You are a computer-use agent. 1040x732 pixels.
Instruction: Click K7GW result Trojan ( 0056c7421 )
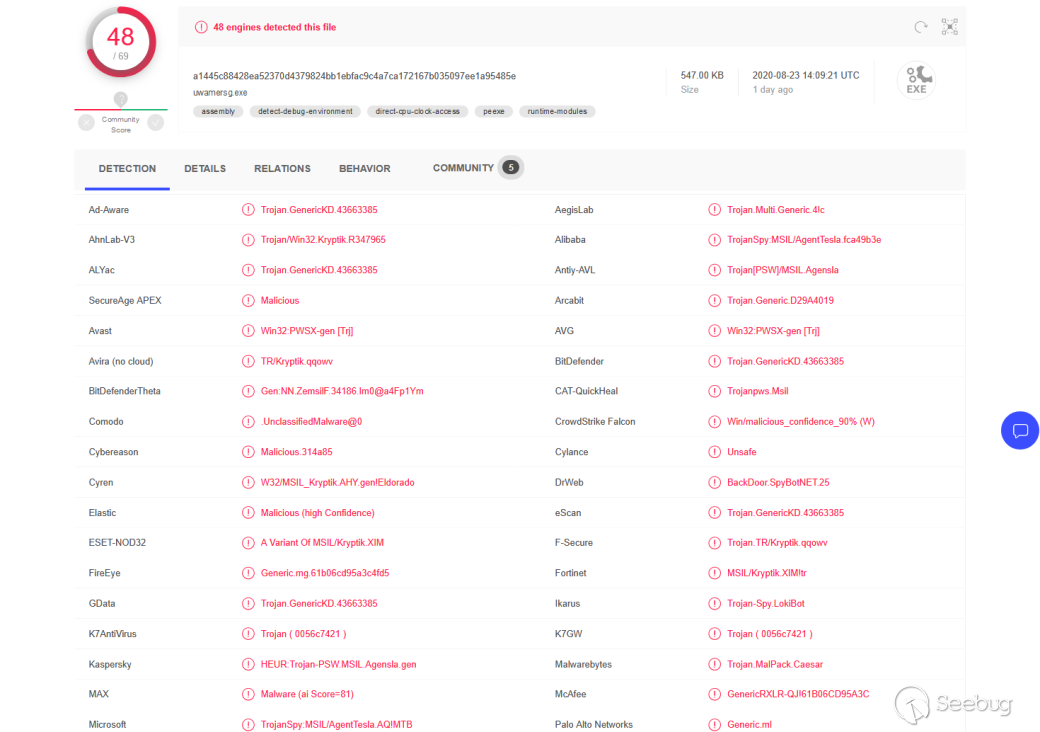click(769, 634)
